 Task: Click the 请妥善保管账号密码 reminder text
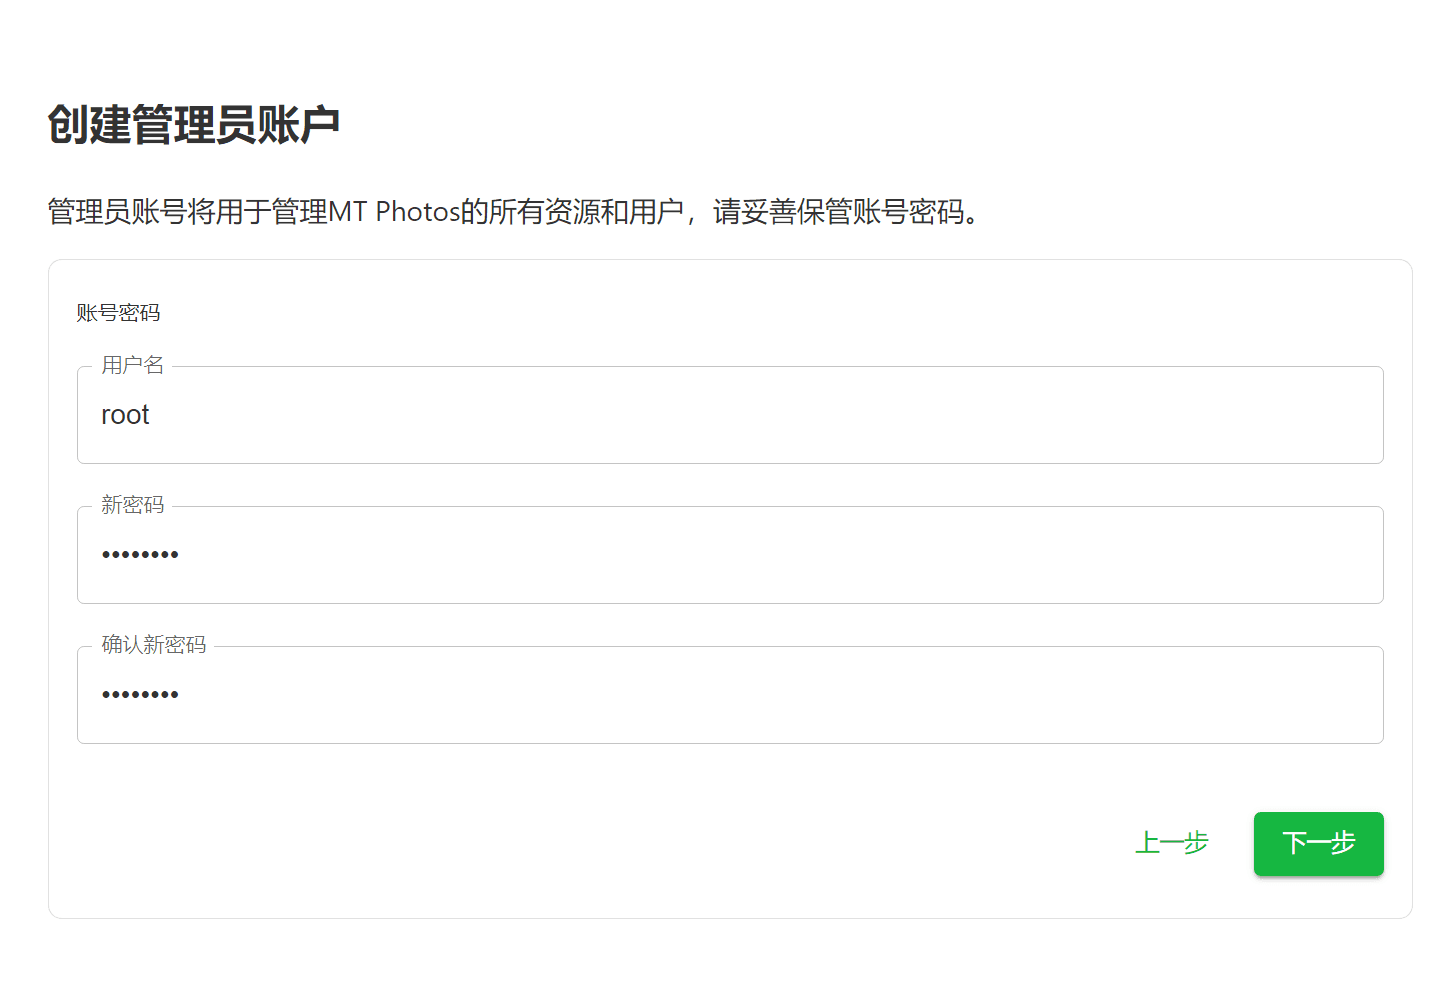[x=838, y=212]
